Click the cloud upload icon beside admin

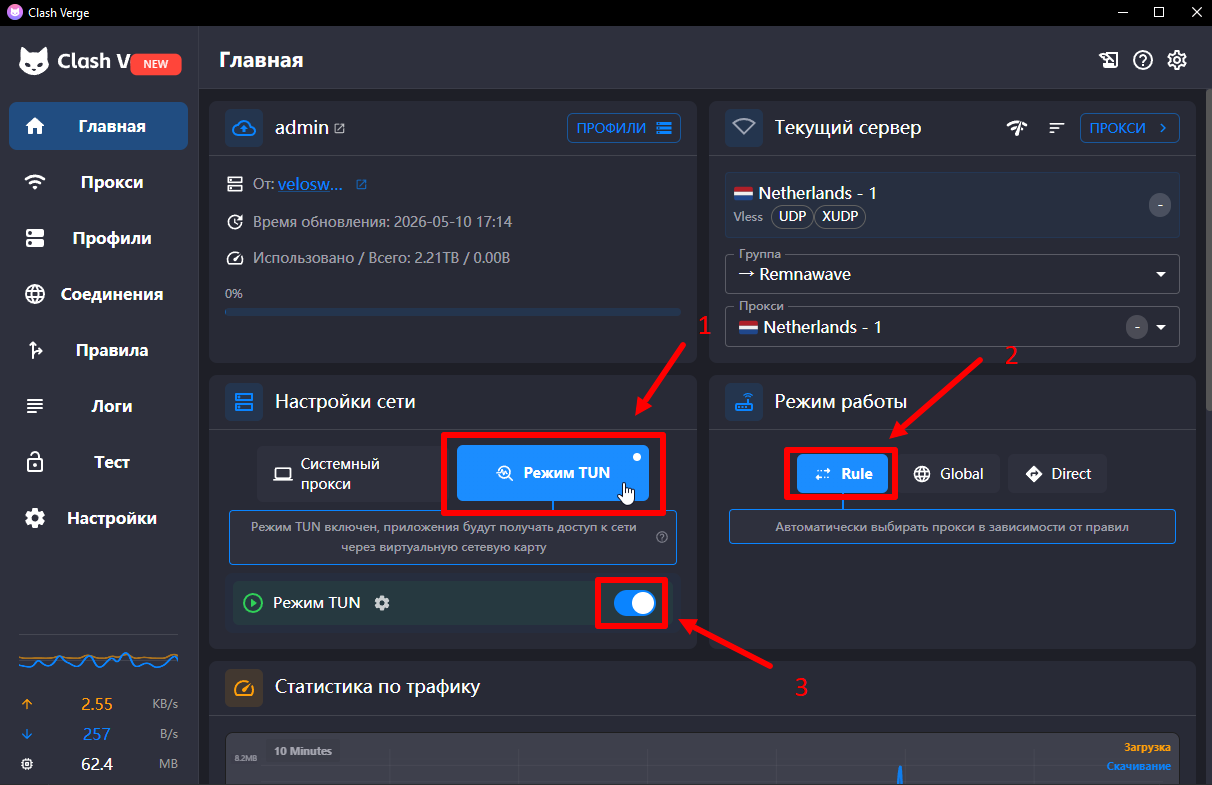coord(244,128)
